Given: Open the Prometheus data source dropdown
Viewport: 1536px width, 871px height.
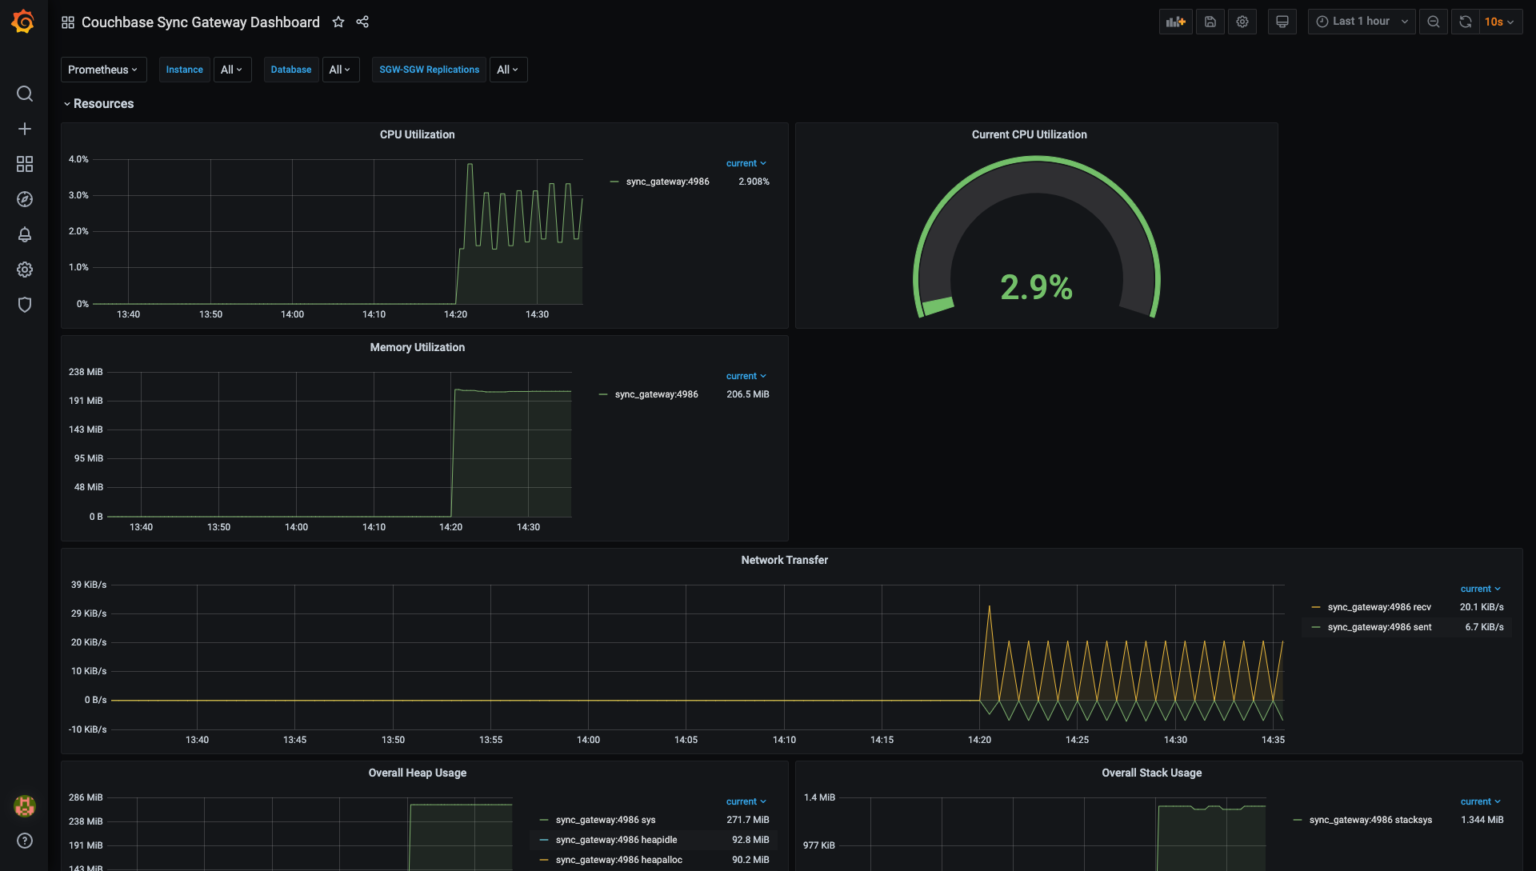Looking at the screenshot, I should (x=103, y=69).
